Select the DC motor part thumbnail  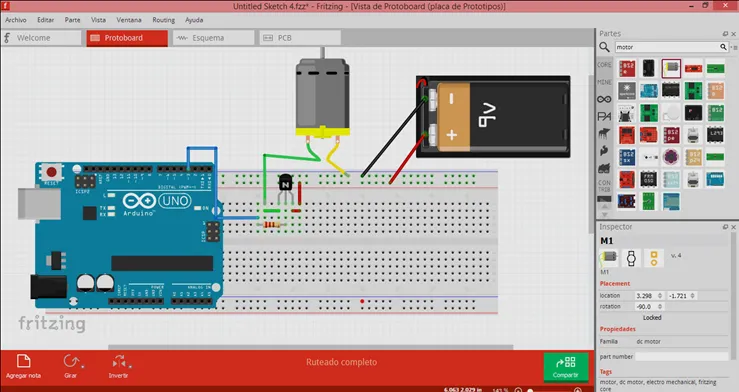click(671, 68)
